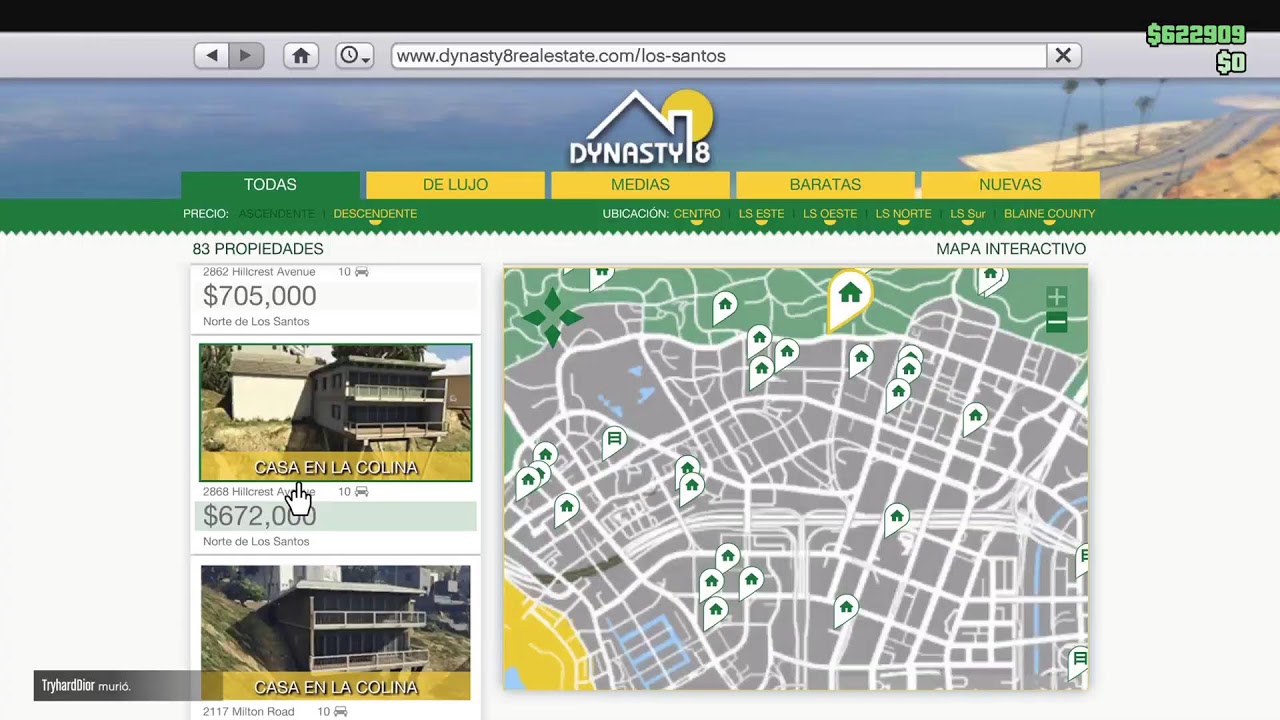Zoom in on the map with plus

click(x=1057, y=297)
